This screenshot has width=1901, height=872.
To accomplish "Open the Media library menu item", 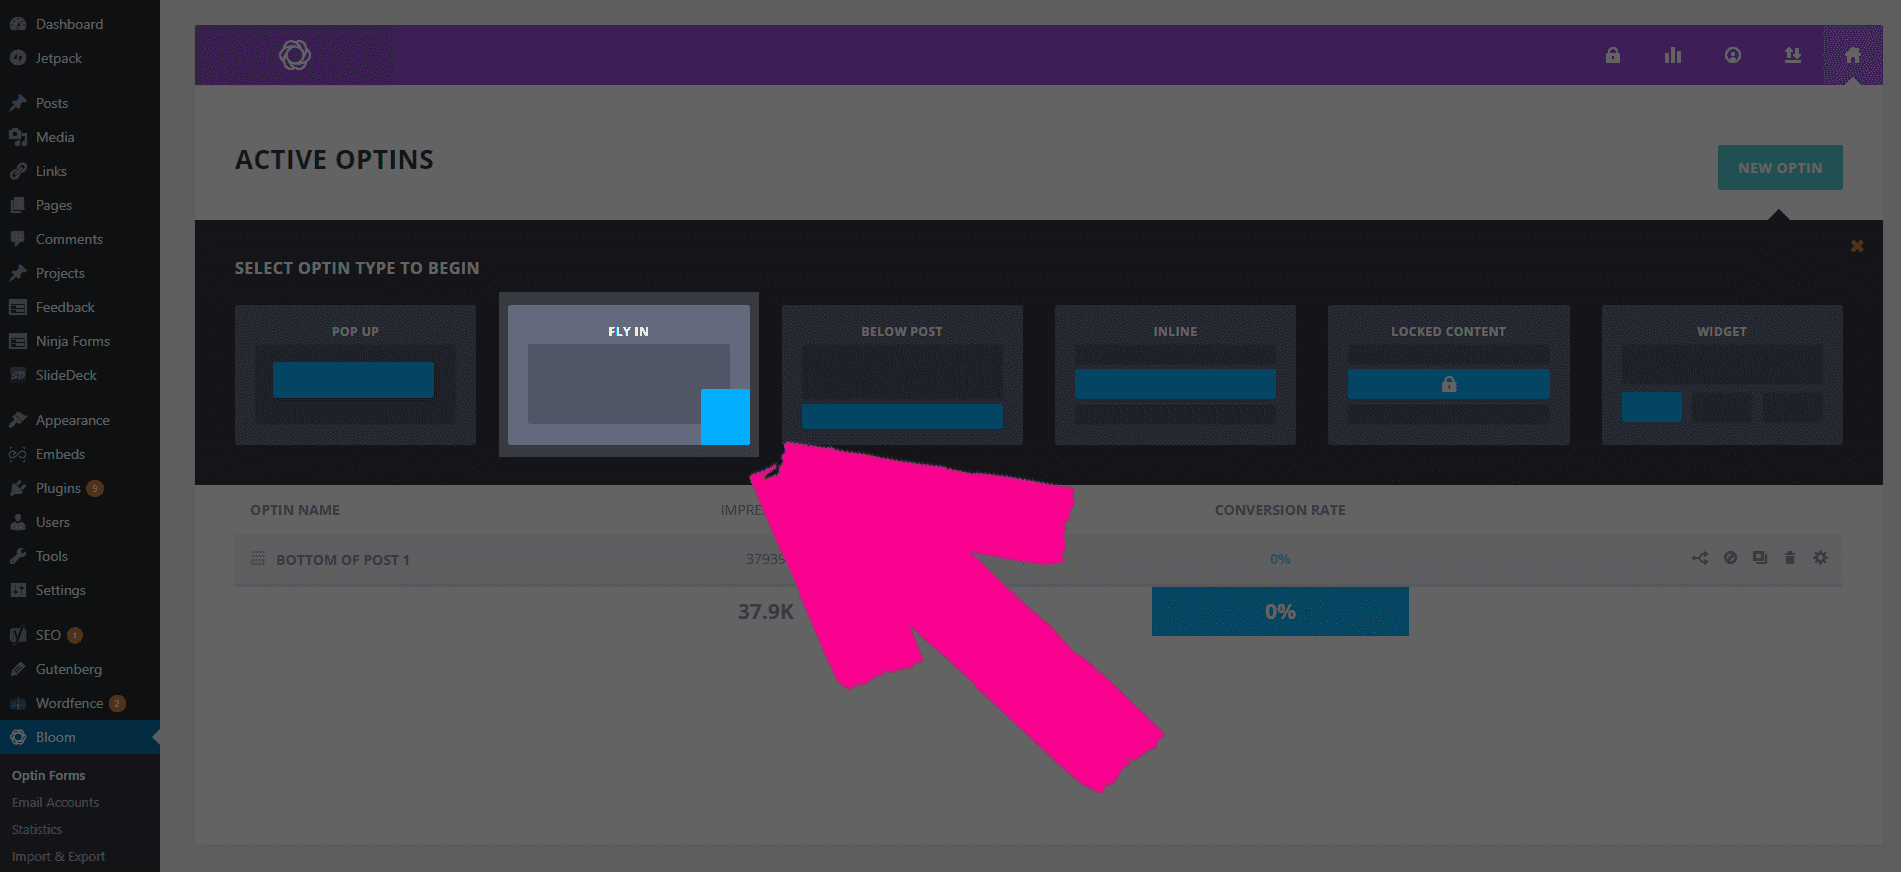I will click(80, 137).
